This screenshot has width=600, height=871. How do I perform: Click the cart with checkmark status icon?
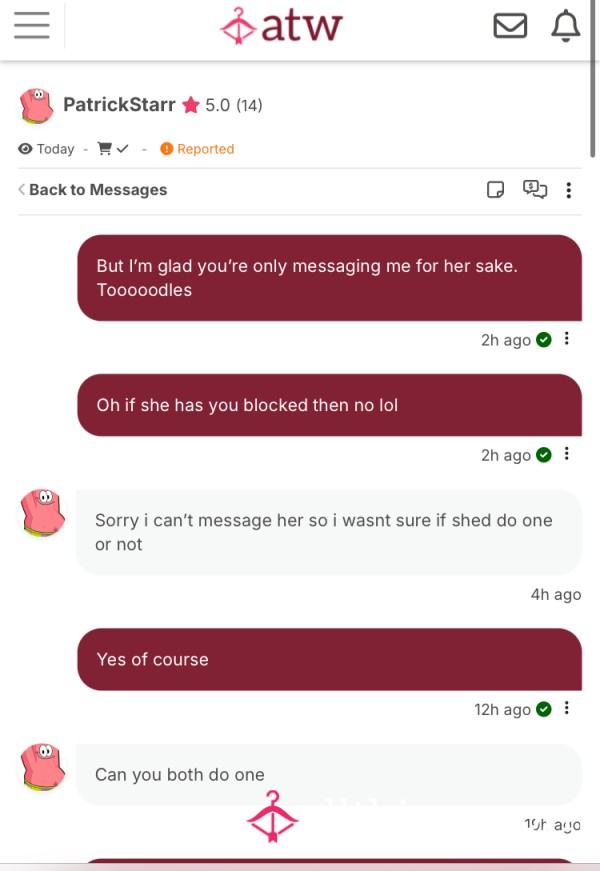[113, 148]
